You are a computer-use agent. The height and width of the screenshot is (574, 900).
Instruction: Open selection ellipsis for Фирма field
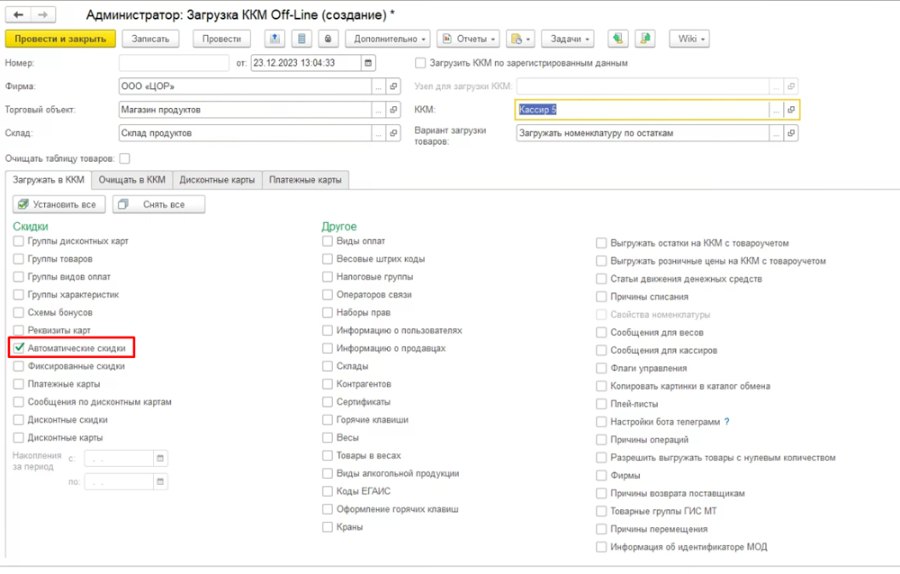click(x=378, y=86)
